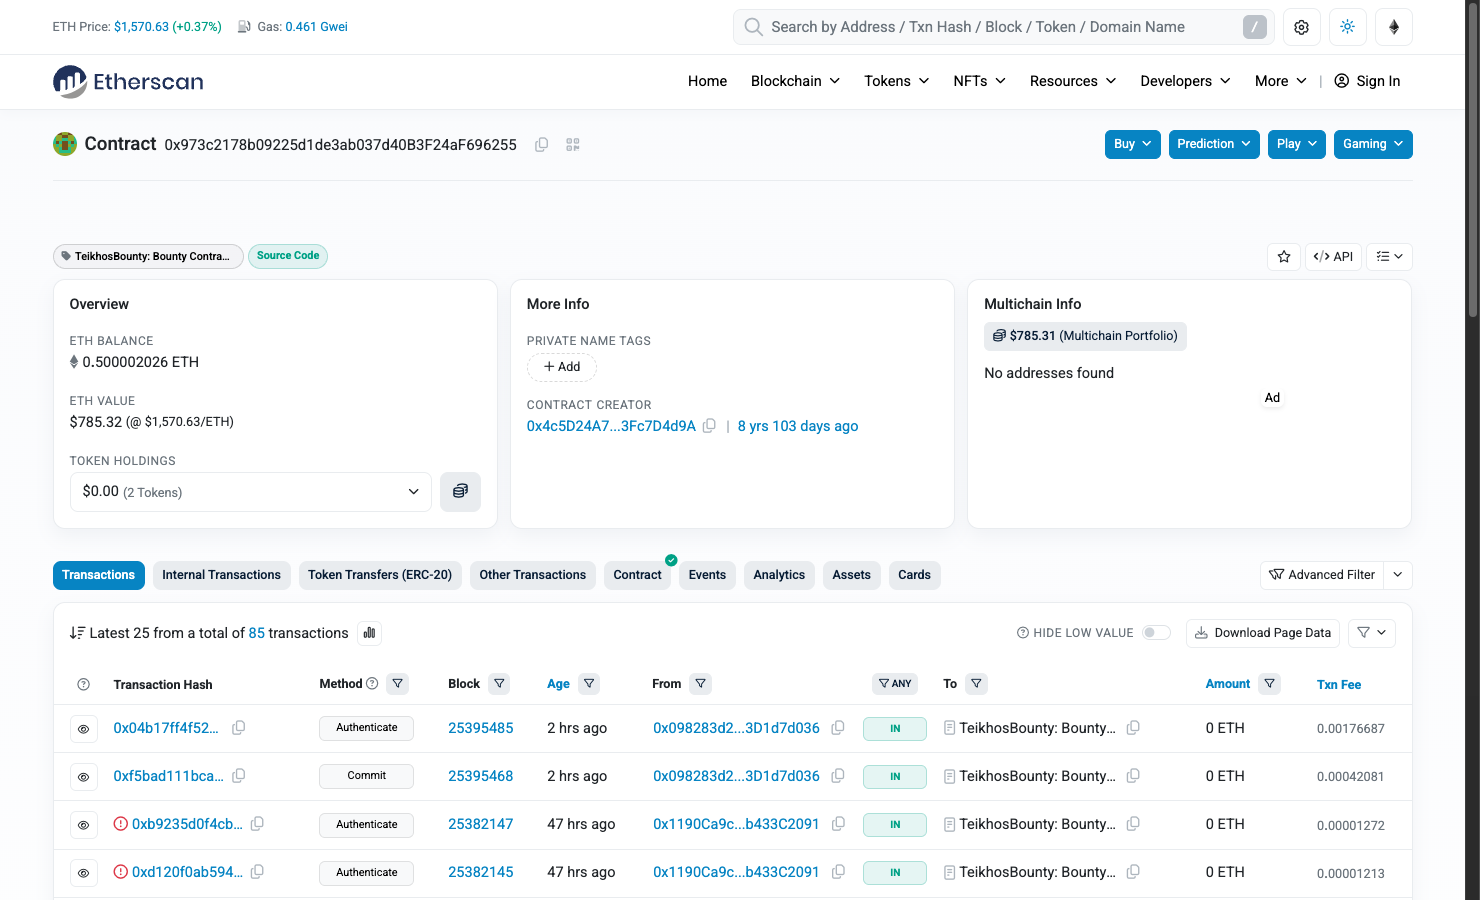Open the Buy dropdown
1480x900 pixels.
1133,144
